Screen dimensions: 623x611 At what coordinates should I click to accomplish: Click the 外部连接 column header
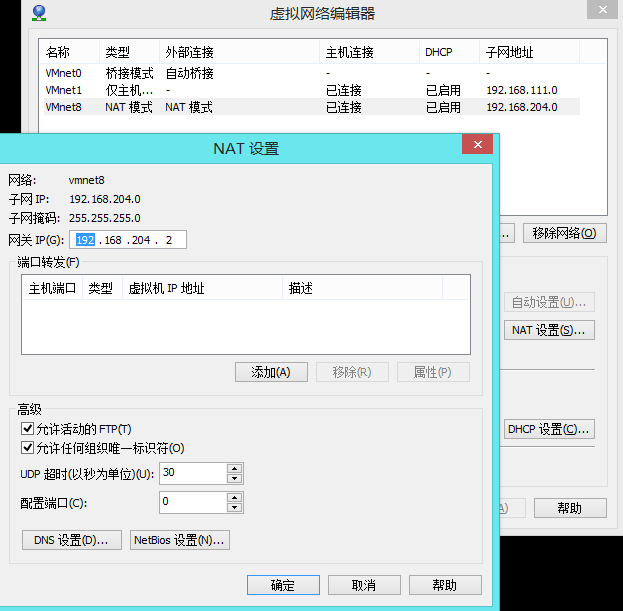[240, 52]
